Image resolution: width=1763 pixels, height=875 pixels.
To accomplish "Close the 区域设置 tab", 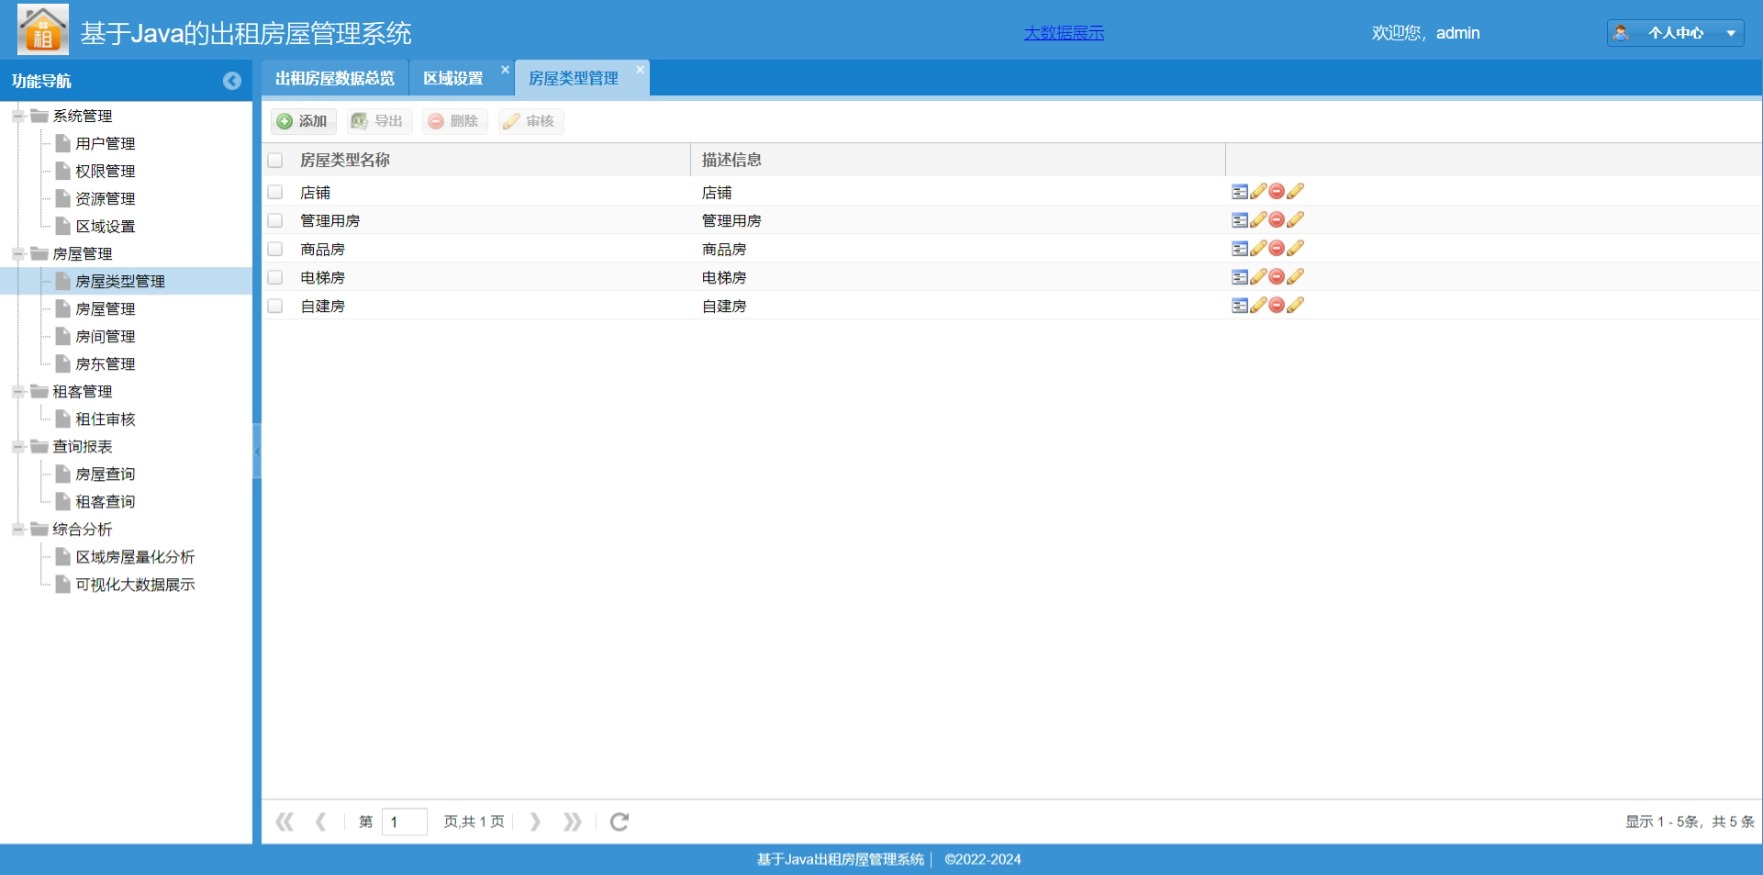I will 505,69.
